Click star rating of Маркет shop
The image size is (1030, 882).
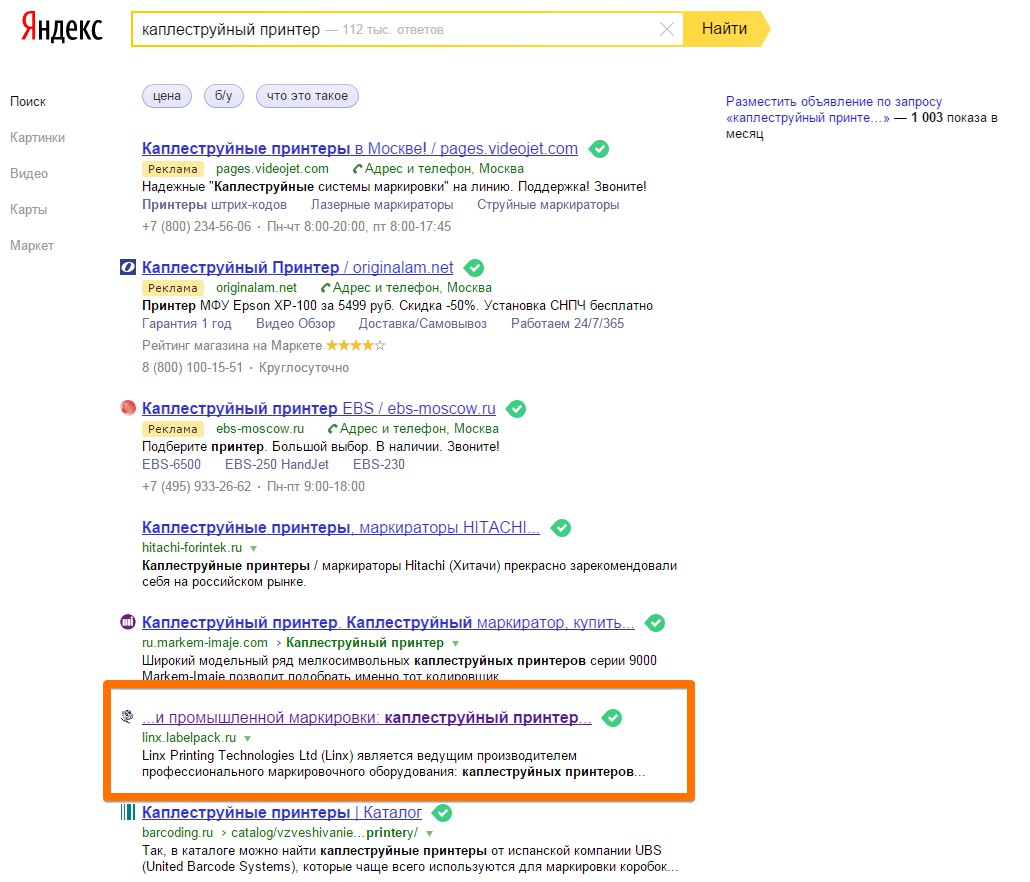355,345
